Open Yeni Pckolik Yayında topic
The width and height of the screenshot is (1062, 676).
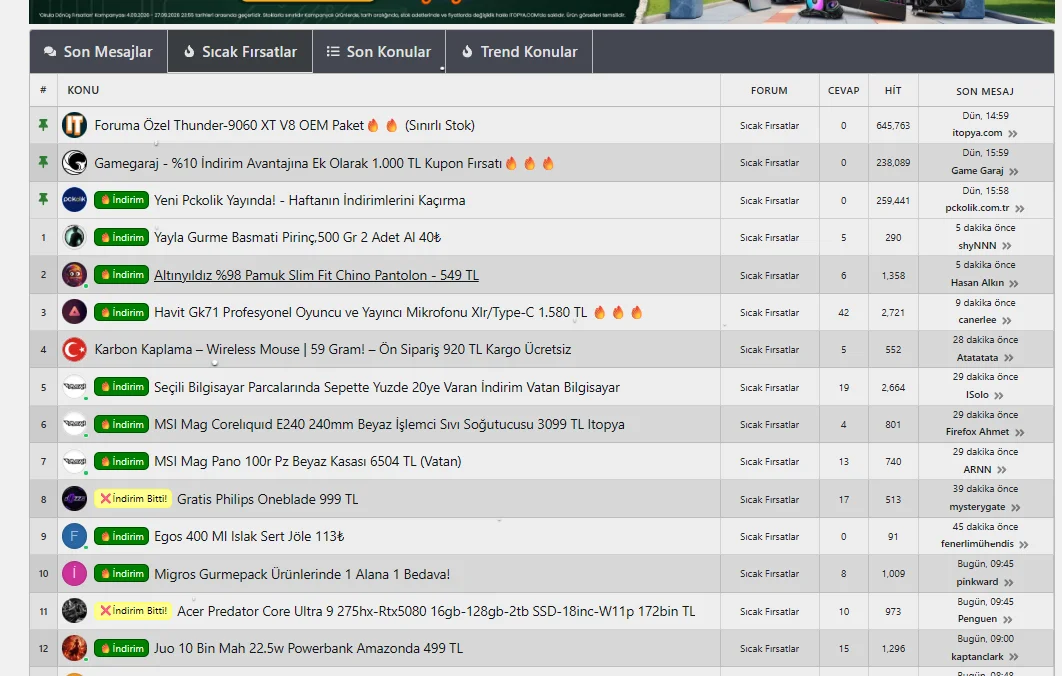[310, 200]
